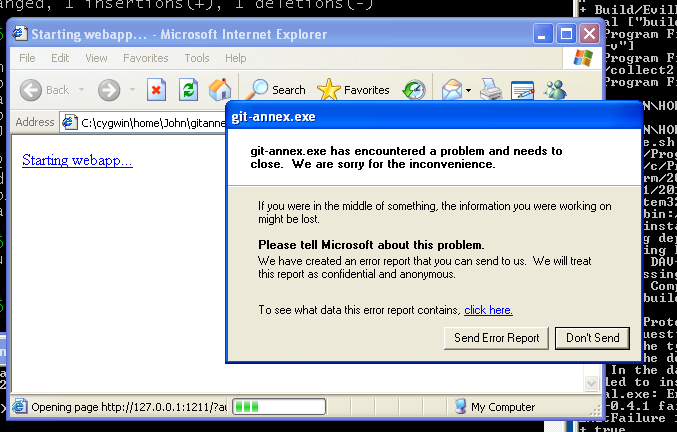Click the git-annex.exe dialog title bar
Screen dimensions: 677x432
coord(434,117)
